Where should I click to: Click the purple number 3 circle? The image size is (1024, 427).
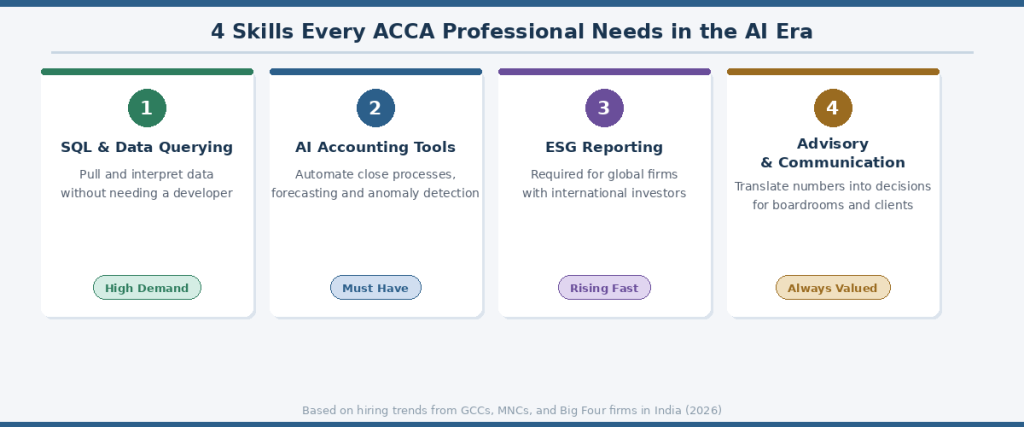[604, 108]
